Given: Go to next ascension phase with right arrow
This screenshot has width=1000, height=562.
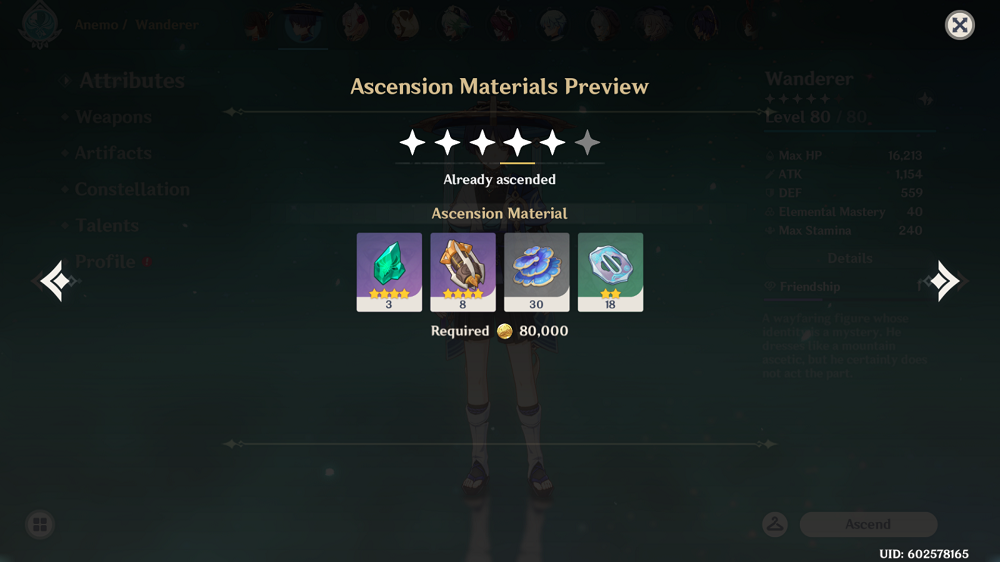Looking at the screenshot, I should 945,281.
